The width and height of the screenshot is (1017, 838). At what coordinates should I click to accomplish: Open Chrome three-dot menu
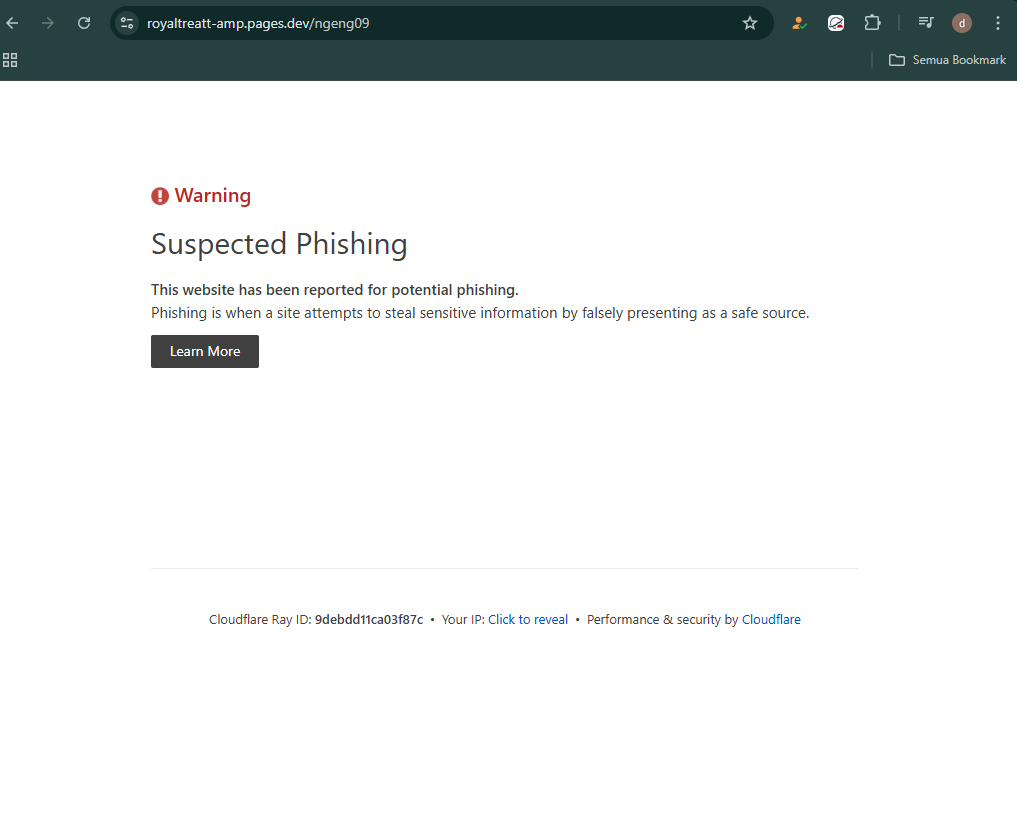tap(998, 23)
